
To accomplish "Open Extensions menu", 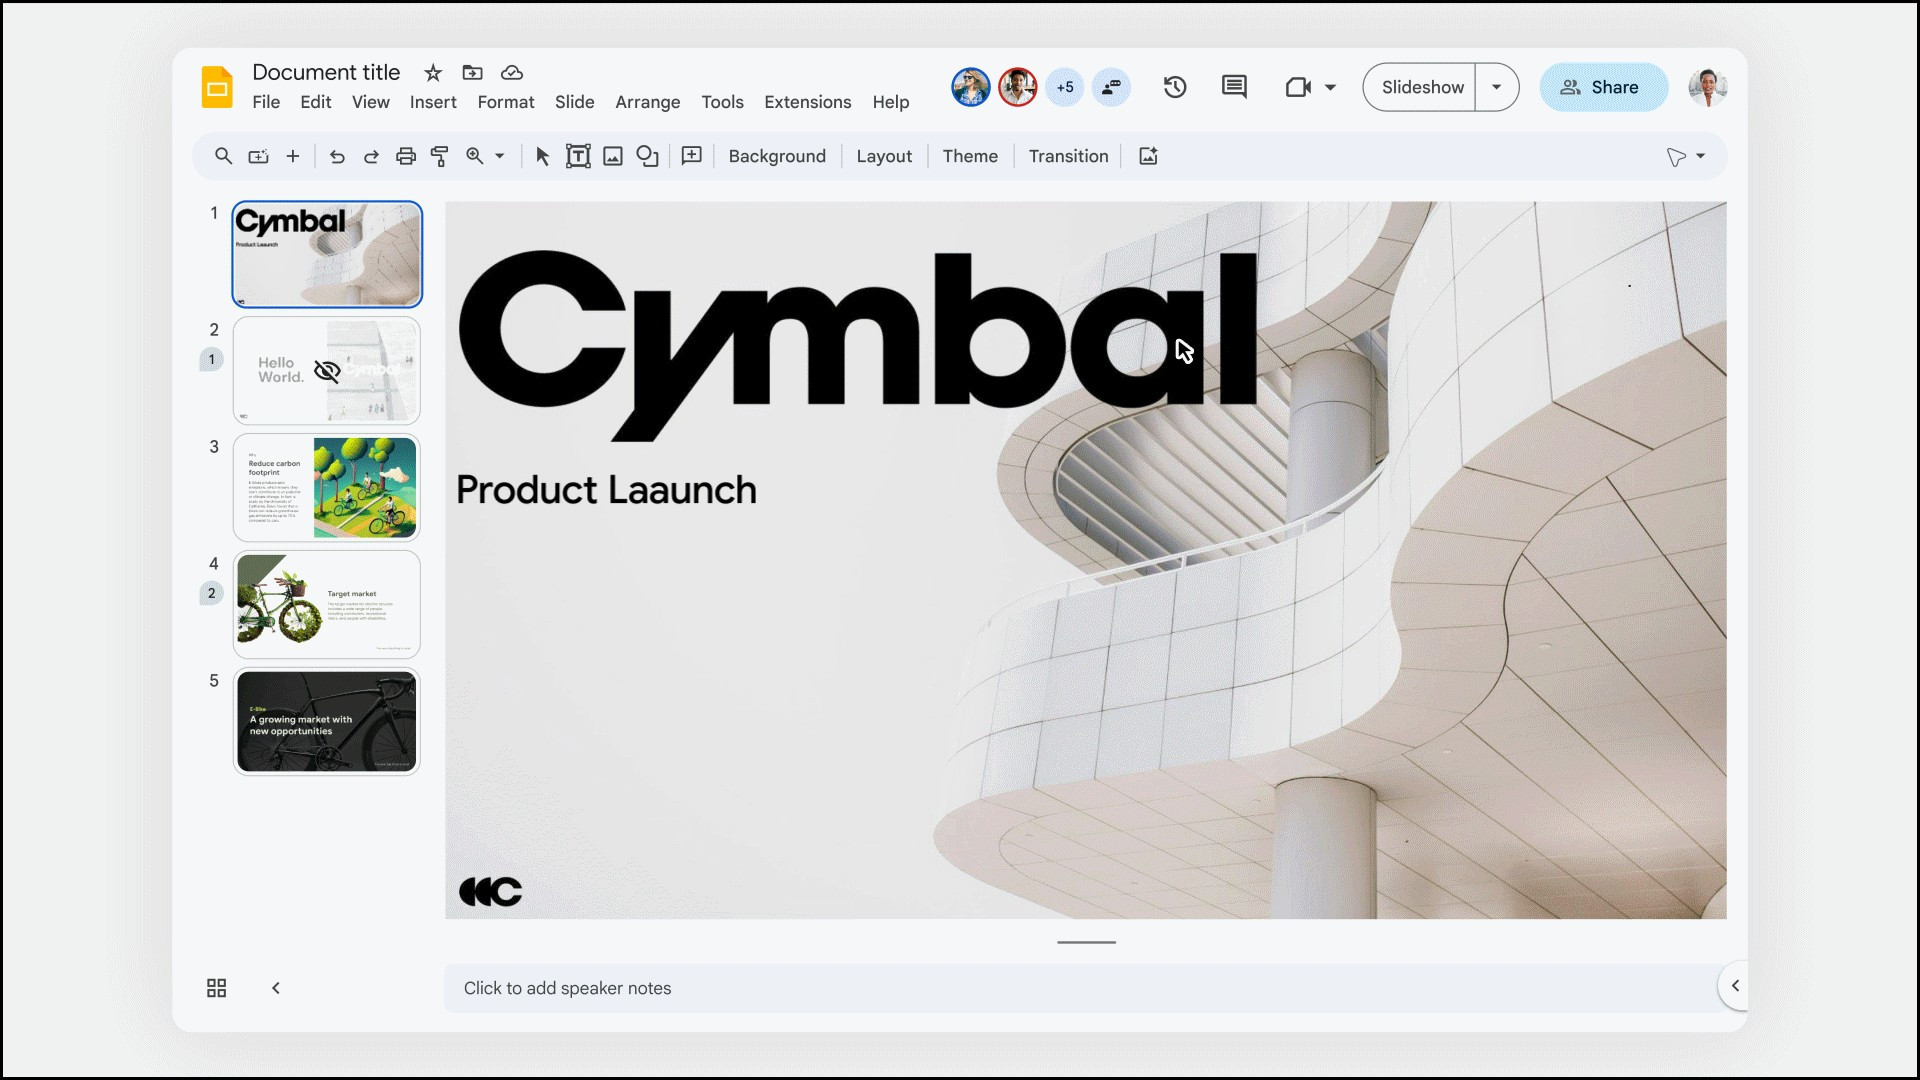I will (x=807, y=102).
